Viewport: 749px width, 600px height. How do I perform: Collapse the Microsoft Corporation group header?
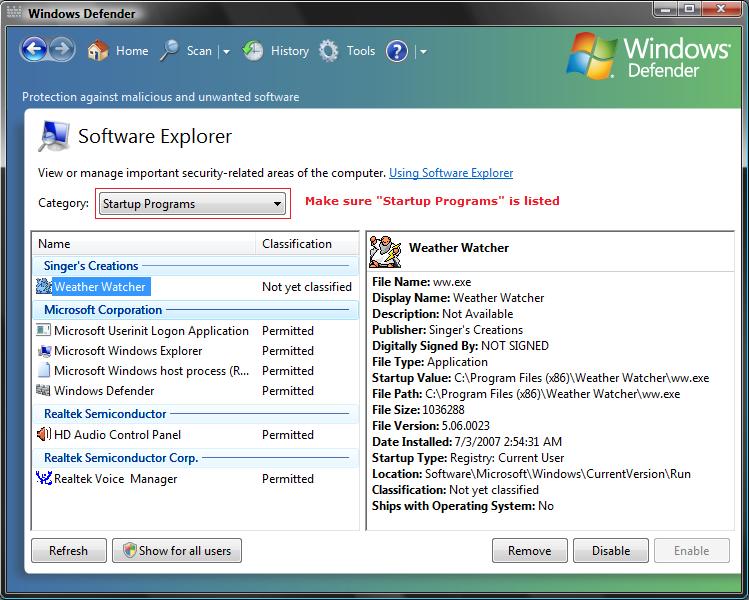pos(196,310)
